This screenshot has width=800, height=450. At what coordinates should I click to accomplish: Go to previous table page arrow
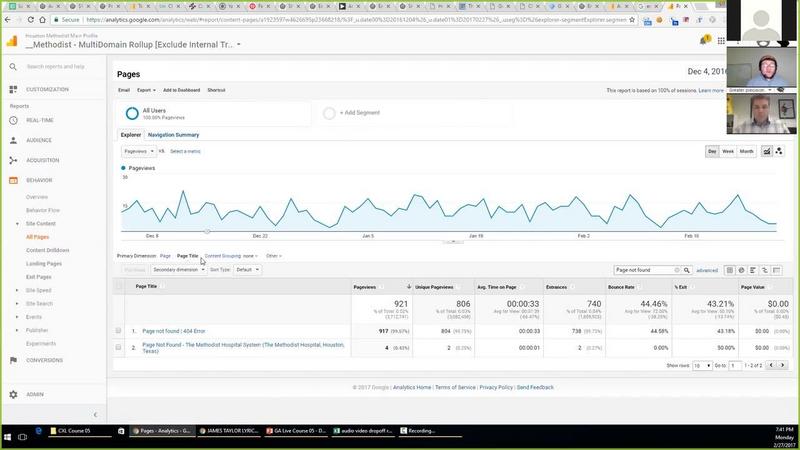pyautogui.click(x=771, y=365)
